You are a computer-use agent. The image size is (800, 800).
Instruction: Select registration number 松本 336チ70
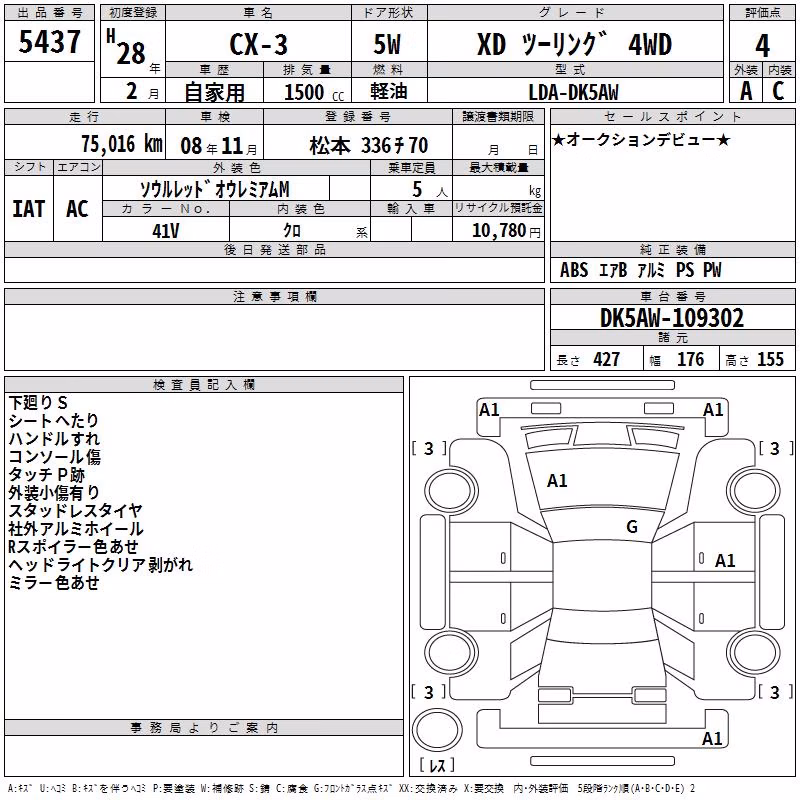(x=368, y=146)
